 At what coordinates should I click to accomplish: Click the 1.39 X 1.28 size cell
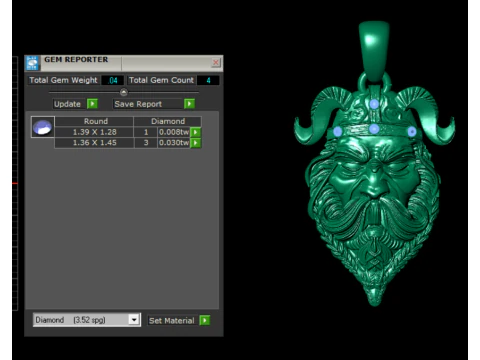tap(94, 132)
